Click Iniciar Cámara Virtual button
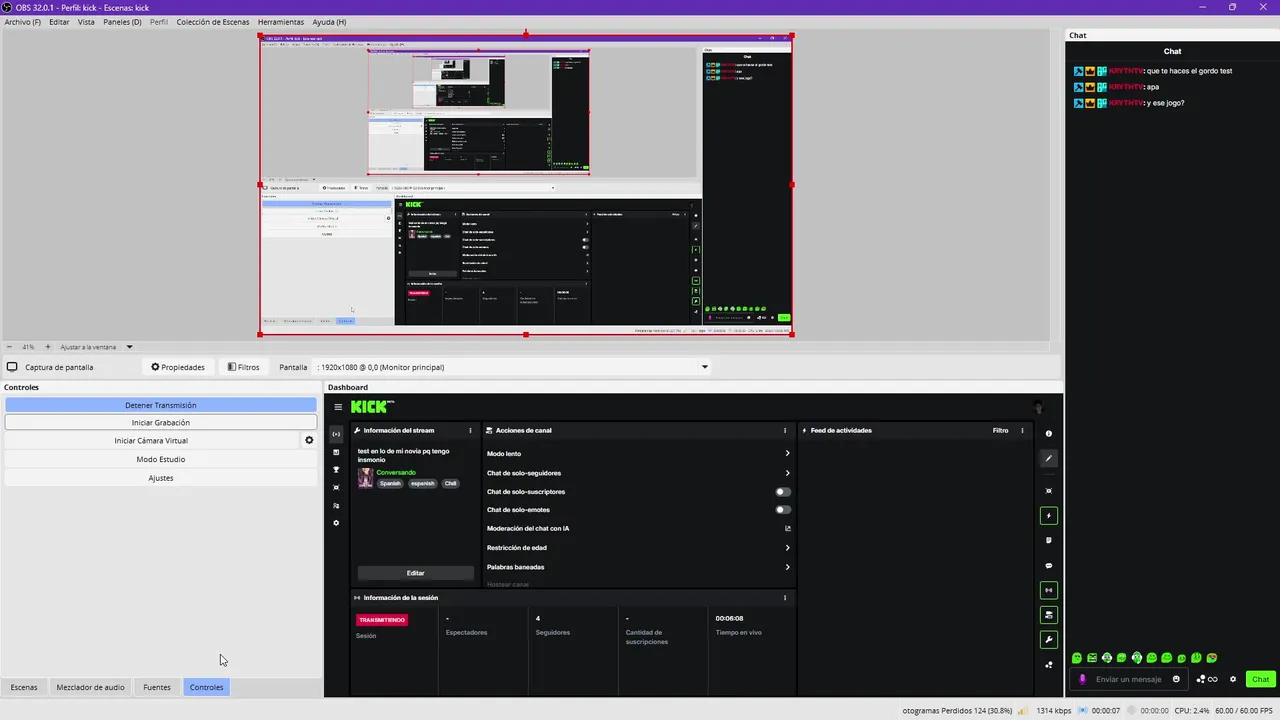 click(151, 440)
